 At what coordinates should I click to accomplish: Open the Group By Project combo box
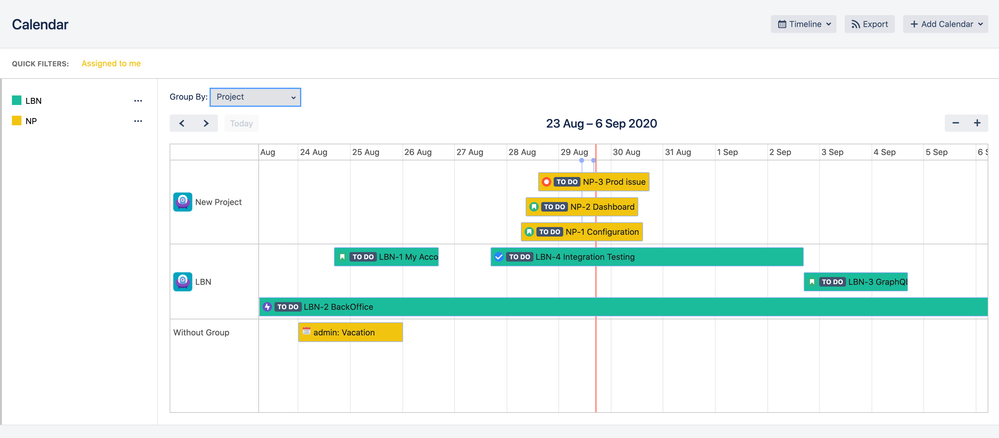pyautogui.click(x=255, y=98)
